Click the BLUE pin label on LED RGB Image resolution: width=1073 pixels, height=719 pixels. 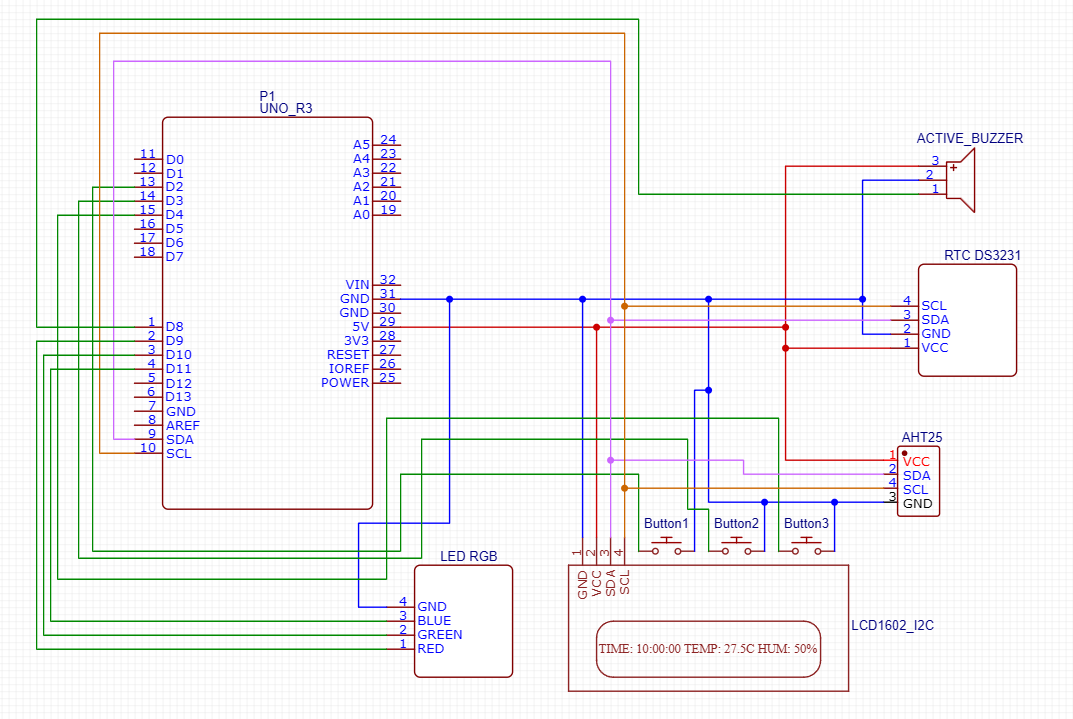(x=435, y=620)
